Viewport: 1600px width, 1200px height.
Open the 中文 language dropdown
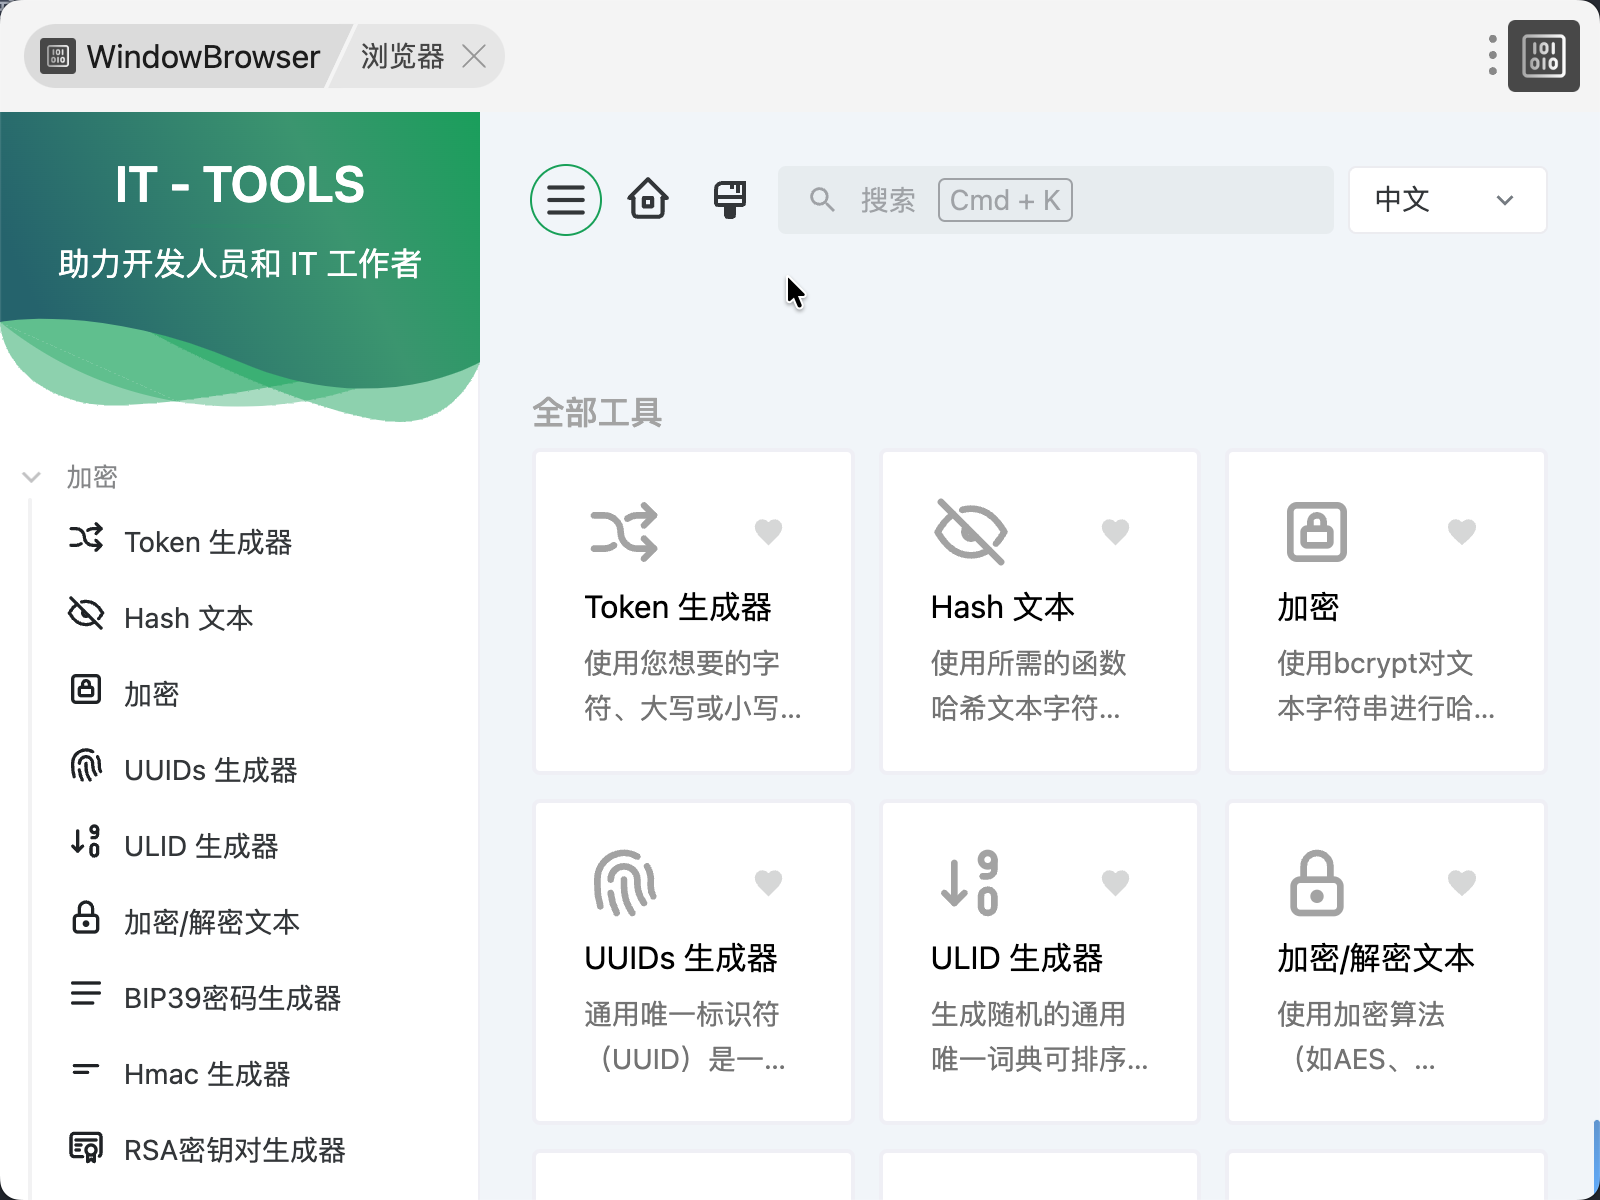pos(1446,200)
